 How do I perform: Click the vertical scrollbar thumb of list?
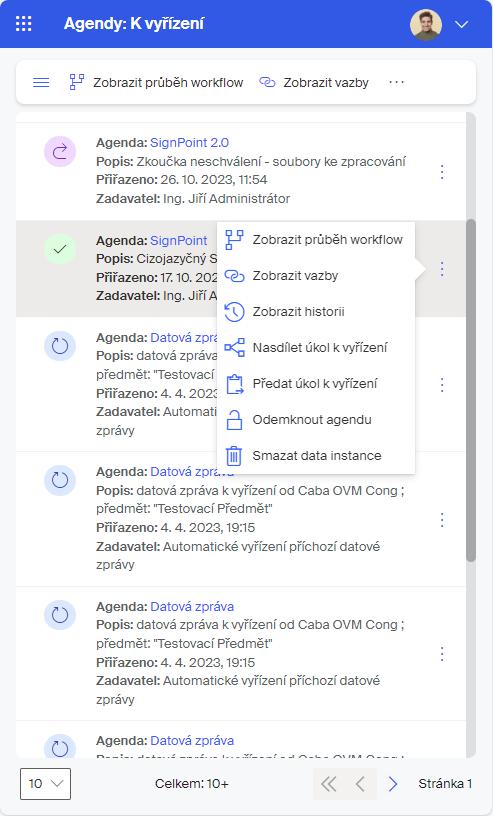click(471, 390)
